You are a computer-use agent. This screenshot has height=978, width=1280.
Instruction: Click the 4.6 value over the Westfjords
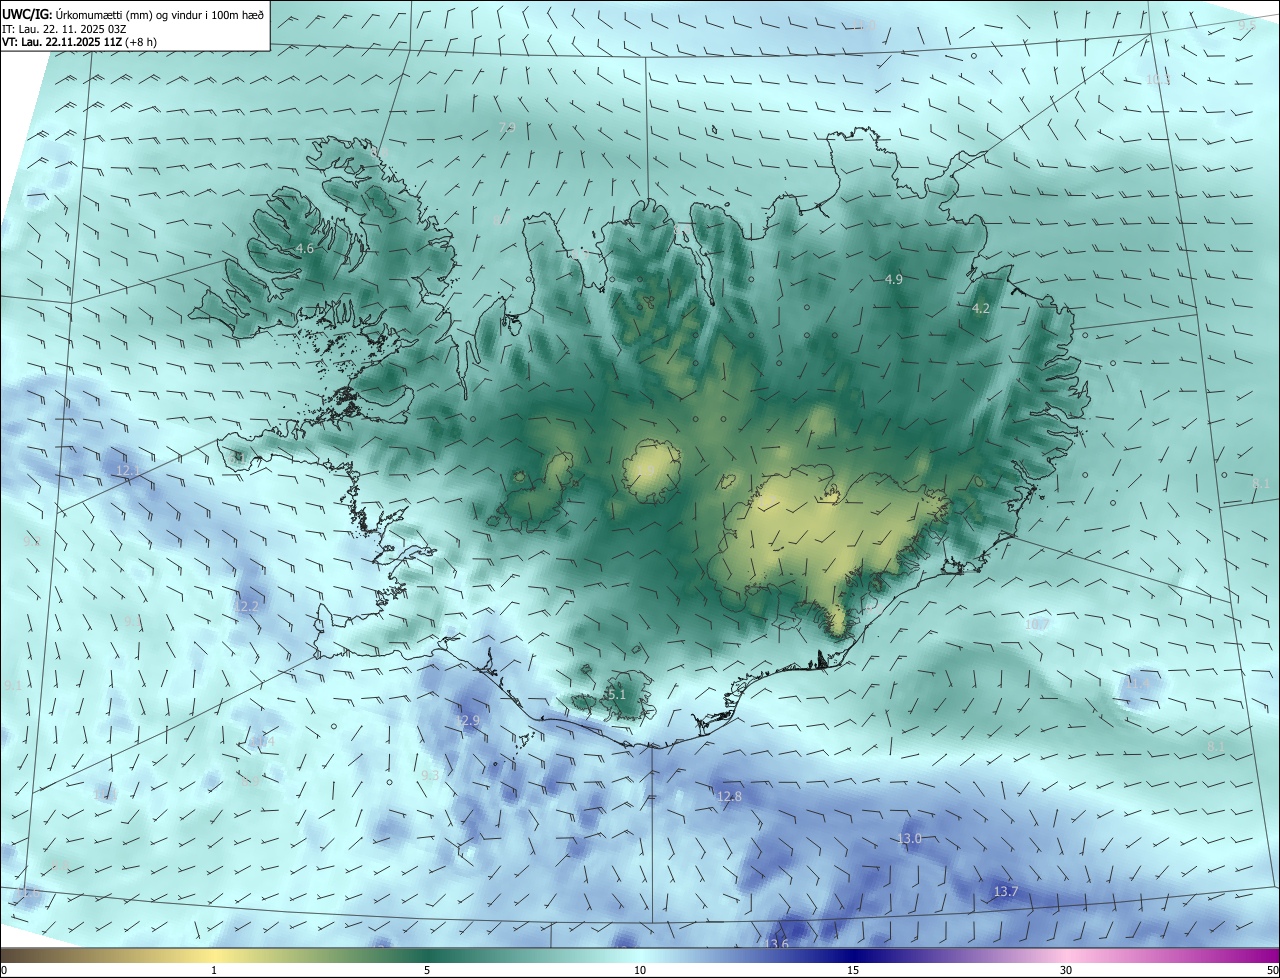[x=304, y=248]
